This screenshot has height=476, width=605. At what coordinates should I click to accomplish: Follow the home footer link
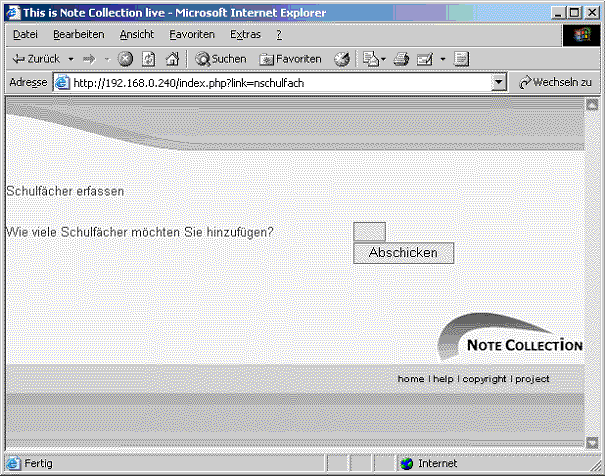tap(411, 379)
